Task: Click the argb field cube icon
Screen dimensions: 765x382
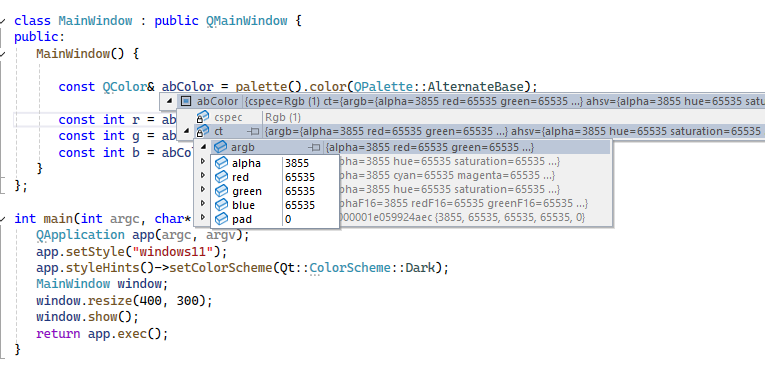Action: [221, 147]
